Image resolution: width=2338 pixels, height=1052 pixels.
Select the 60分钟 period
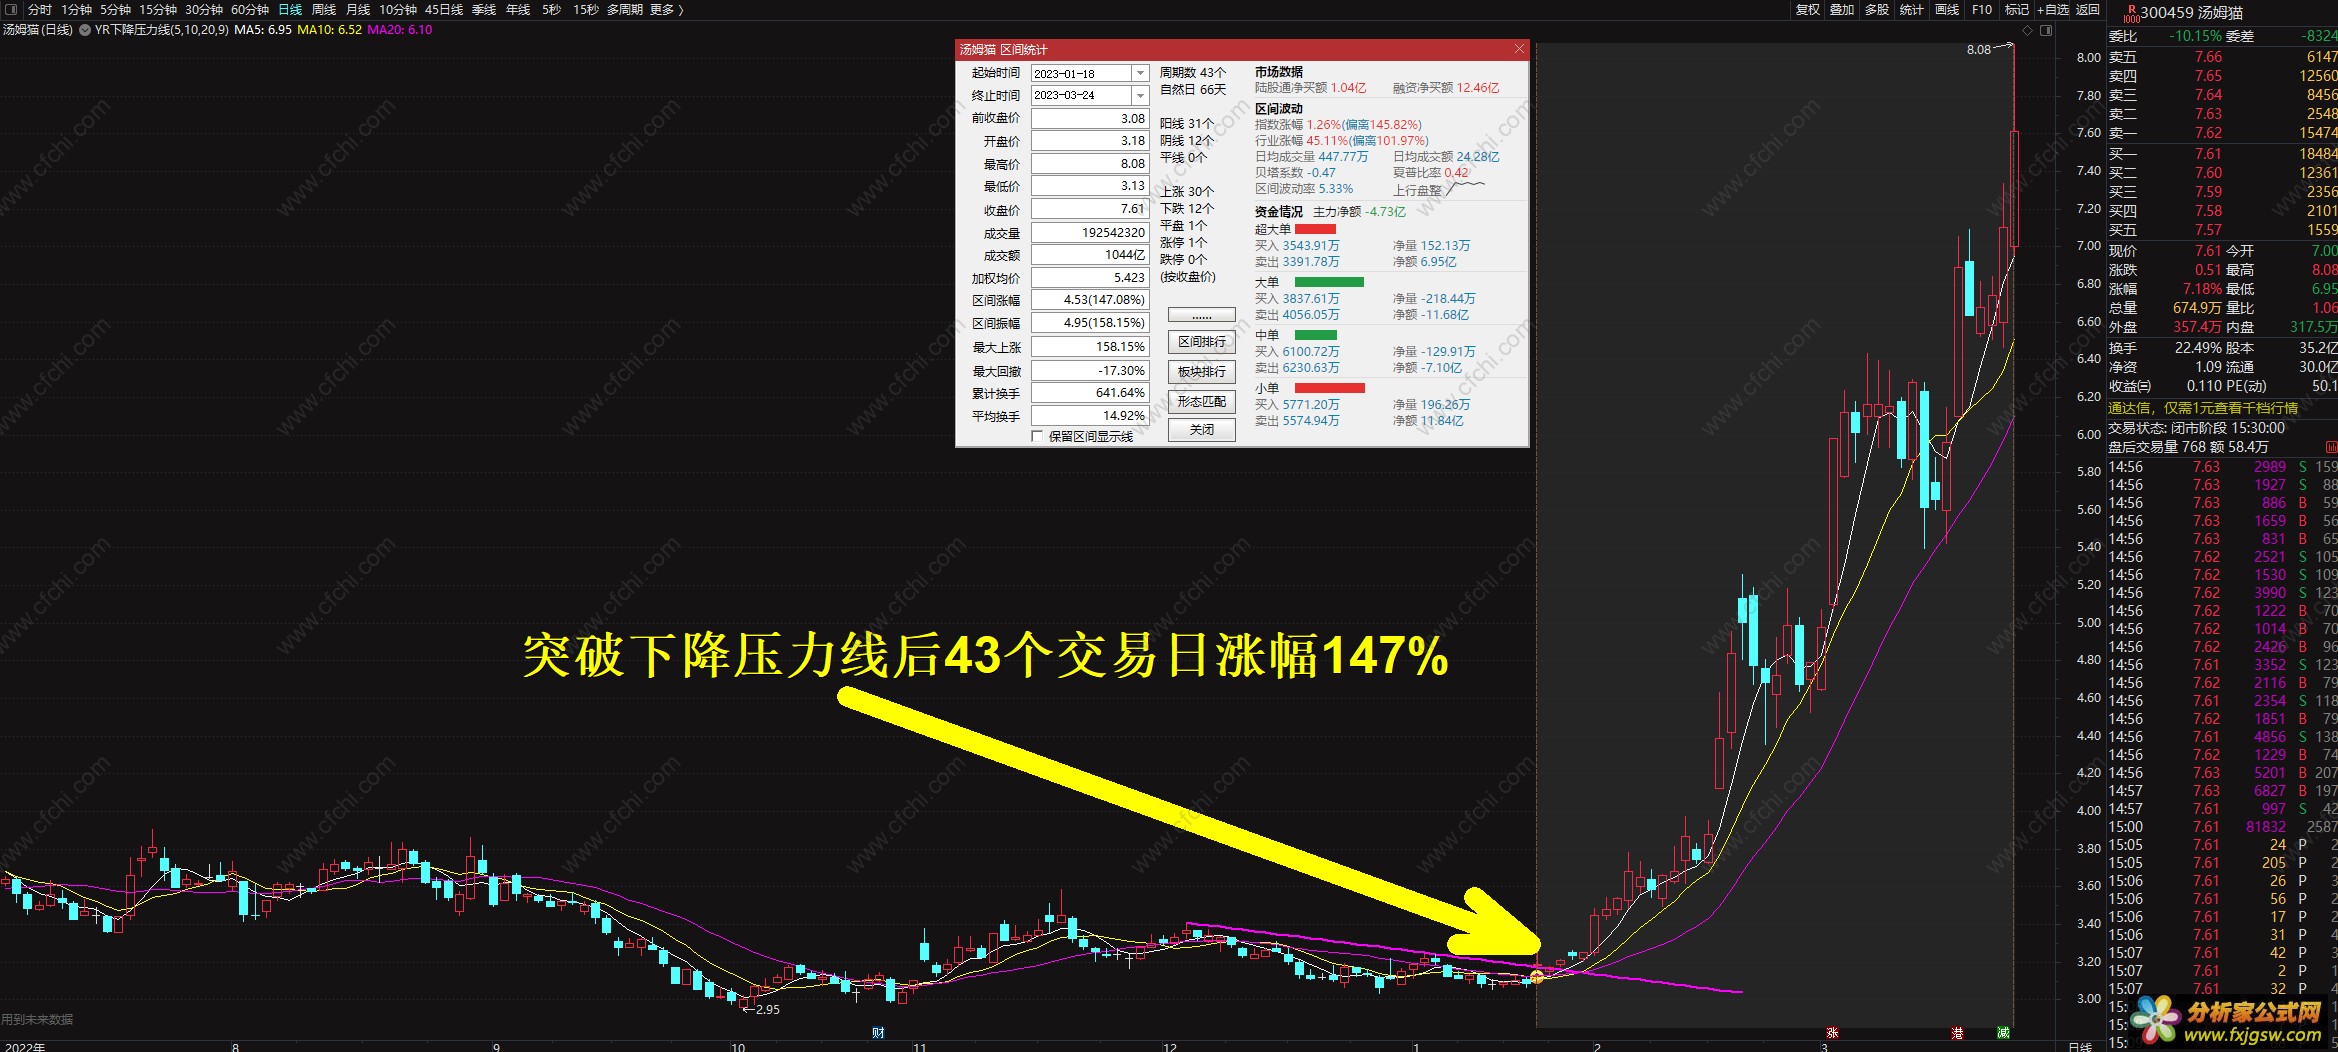[250, 9]
